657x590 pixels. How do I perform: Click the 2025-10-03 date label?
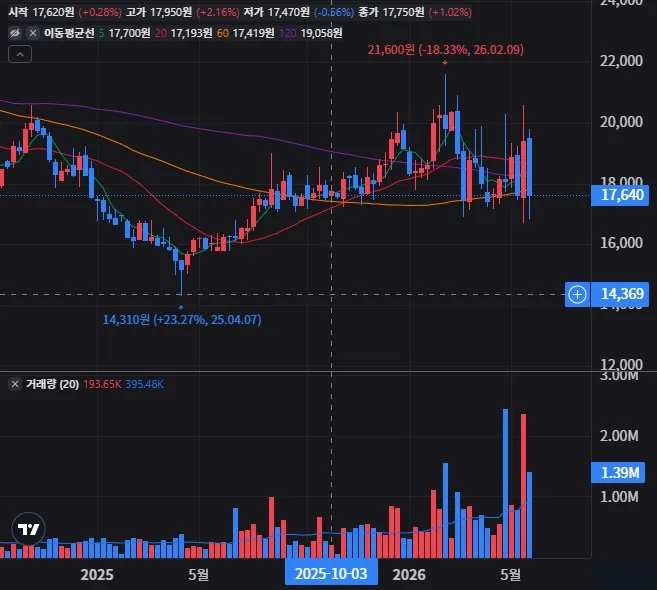(x=331, y=574)
